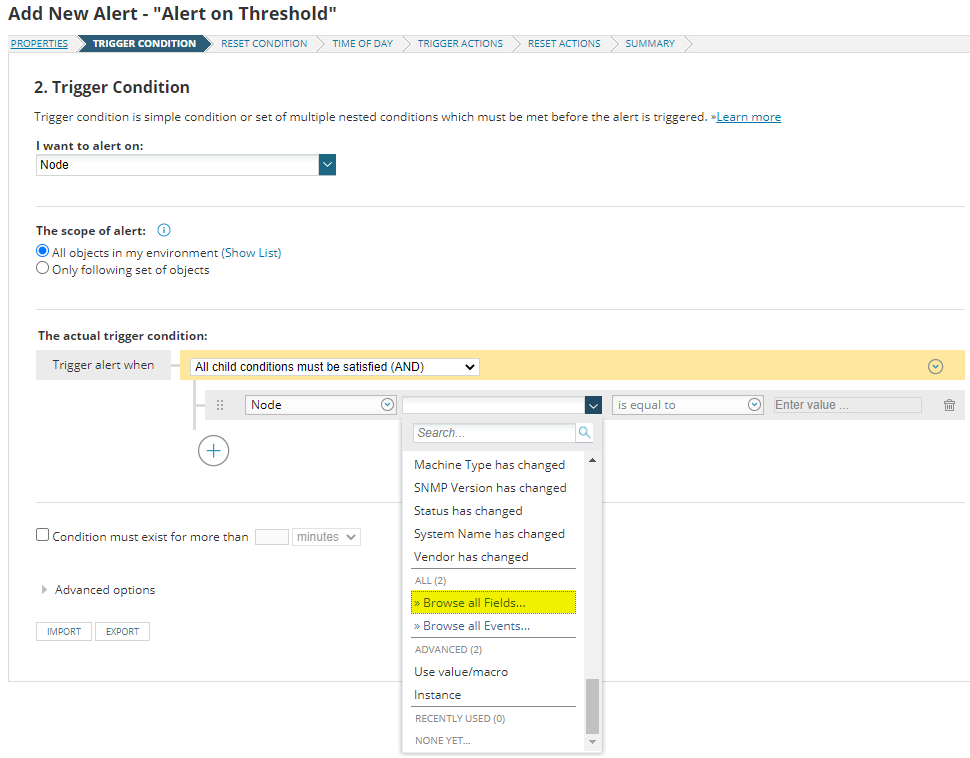This screenshot has height=758, width=970.
Task: Select All objects in my environment
Action: 43,252
